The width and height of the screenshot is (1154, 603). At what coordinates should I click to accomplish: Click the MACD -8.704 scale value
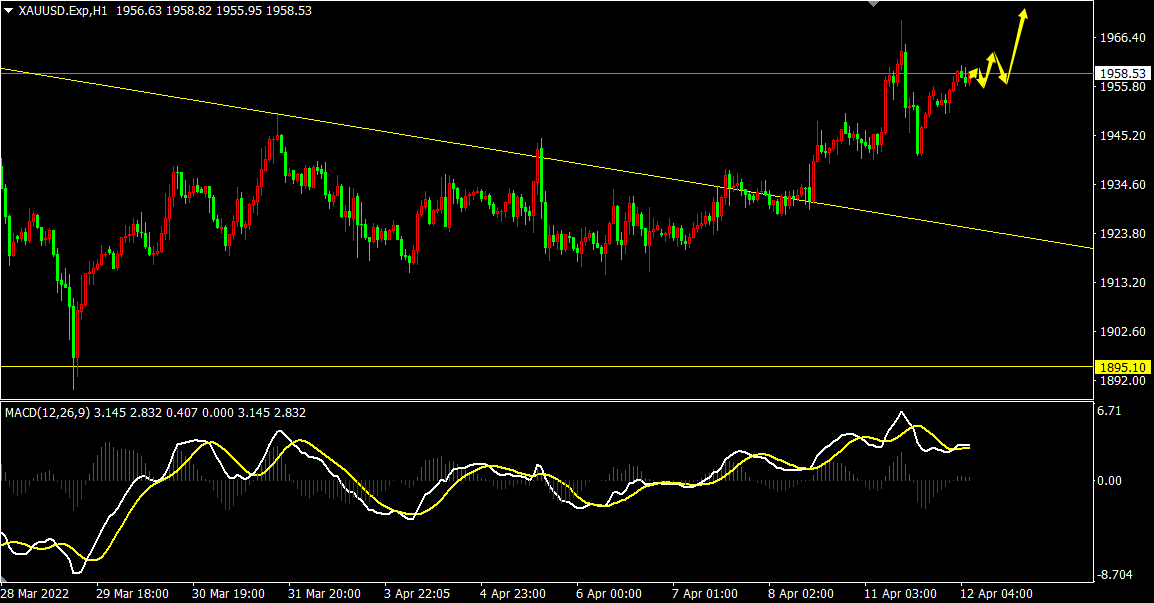point(1114,575)
